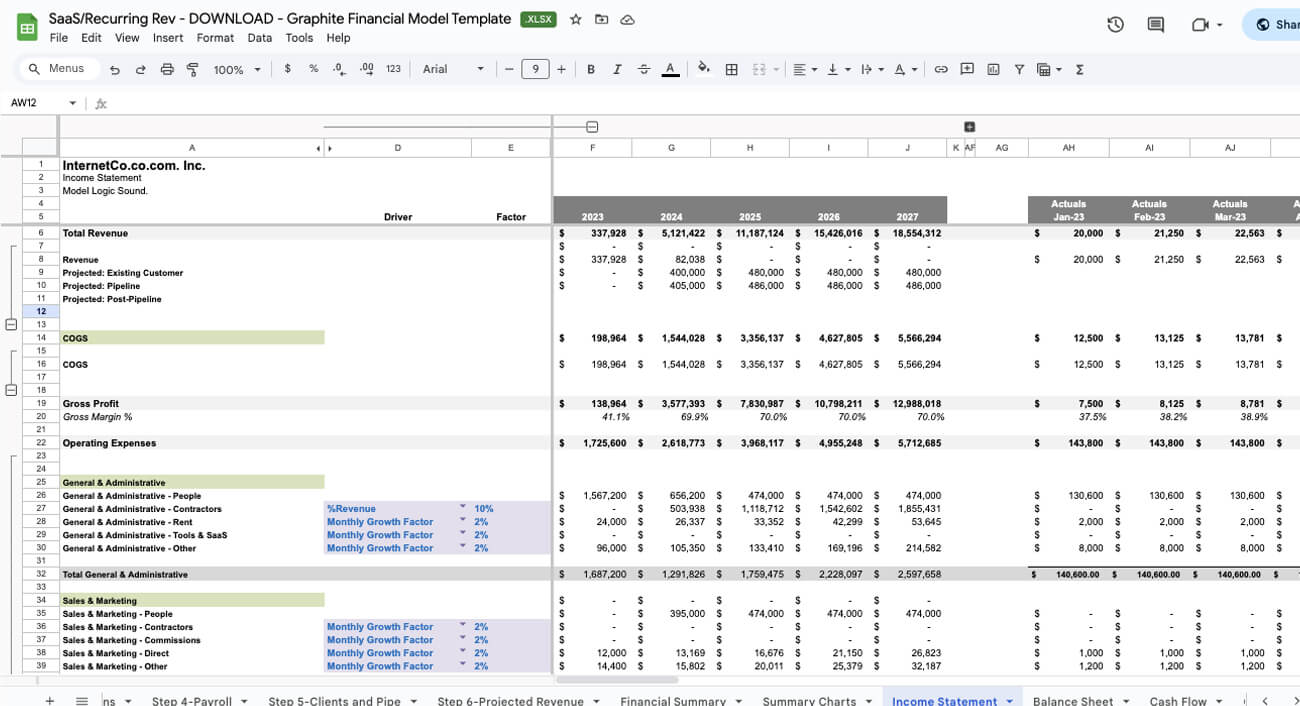Image resolution: width=1300 pixels, height=706 pixels.
Task: Move the document to a folder
Action: click(601, 20)
